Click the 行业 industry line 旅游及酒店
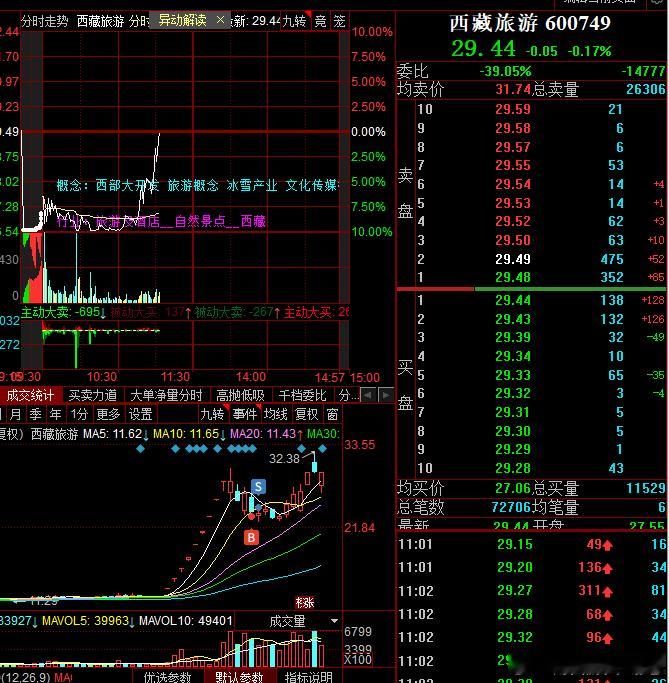Viewport: 669px width, 683px height. coord(161,221)
